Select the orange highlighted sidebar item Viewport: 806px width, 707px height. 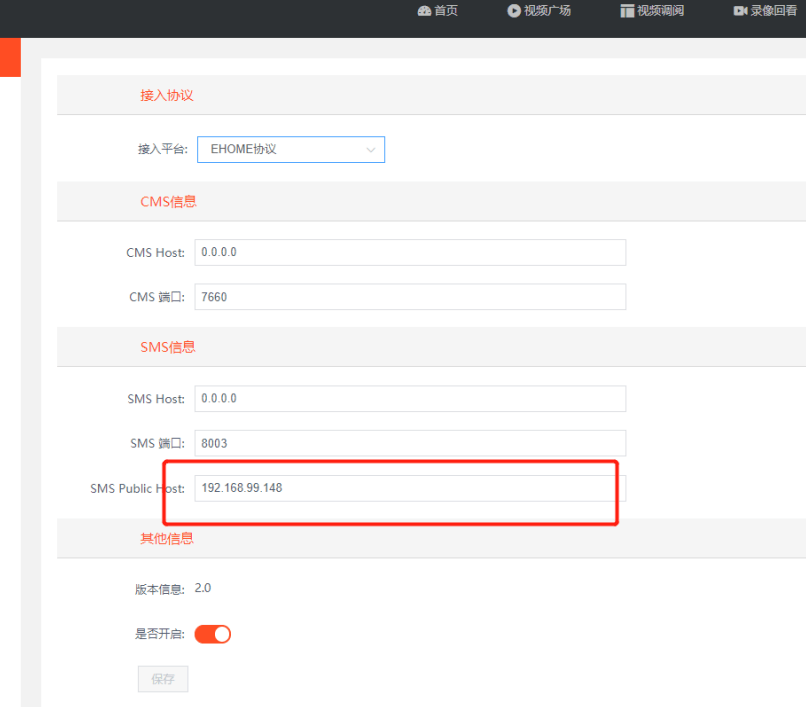(x=10, y=57)
